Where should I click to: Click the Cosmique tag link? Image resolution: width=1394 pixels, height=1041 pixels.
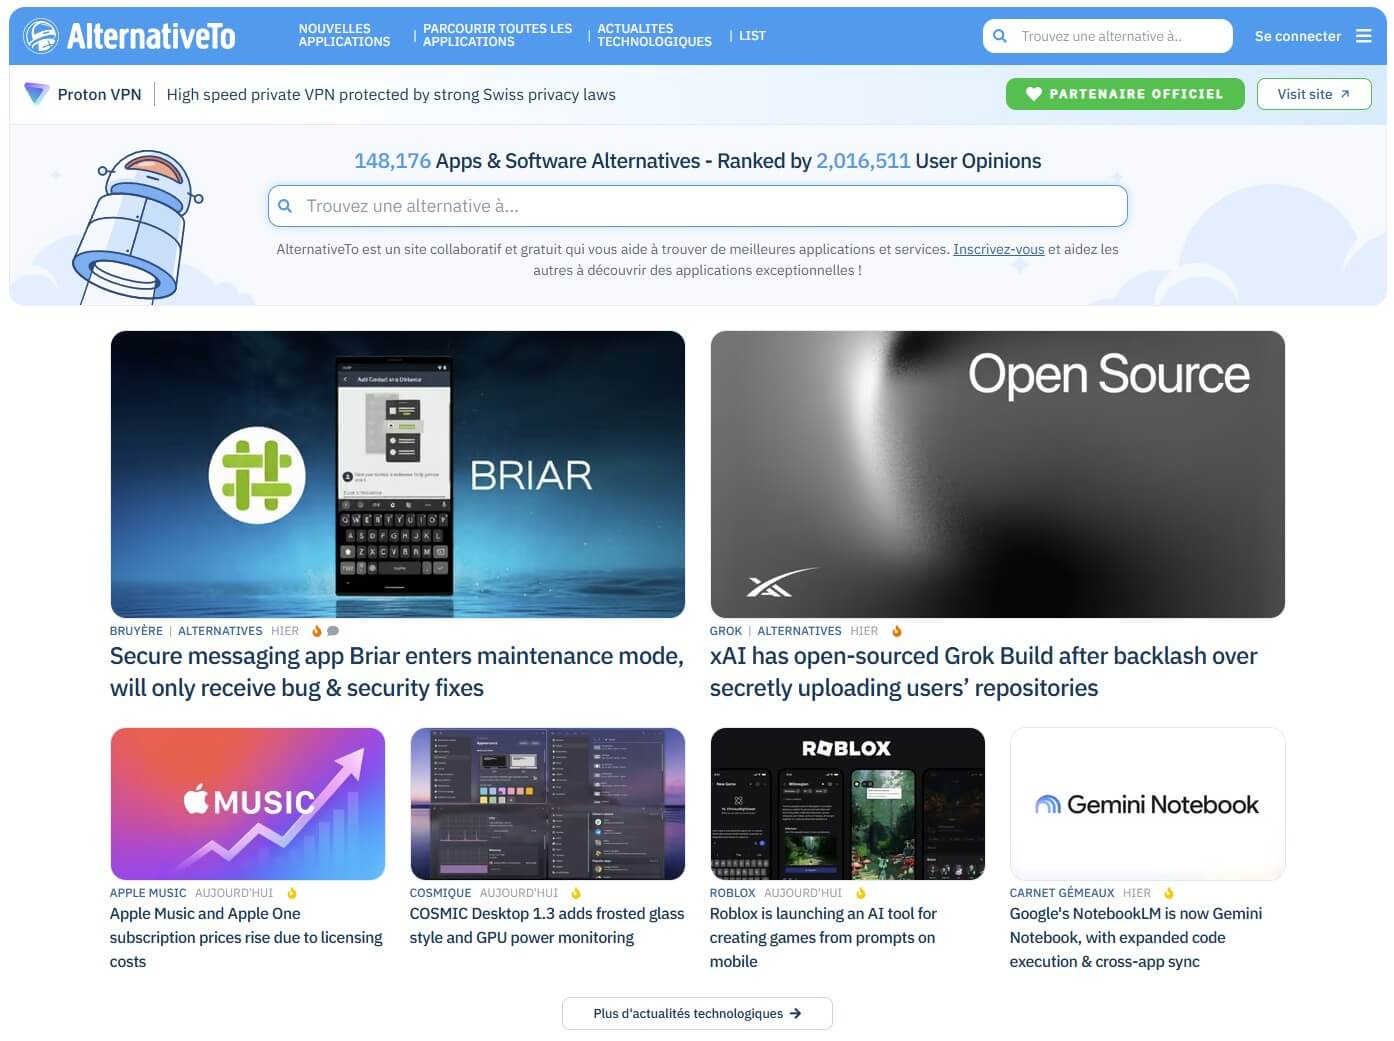tap(440, 893)
